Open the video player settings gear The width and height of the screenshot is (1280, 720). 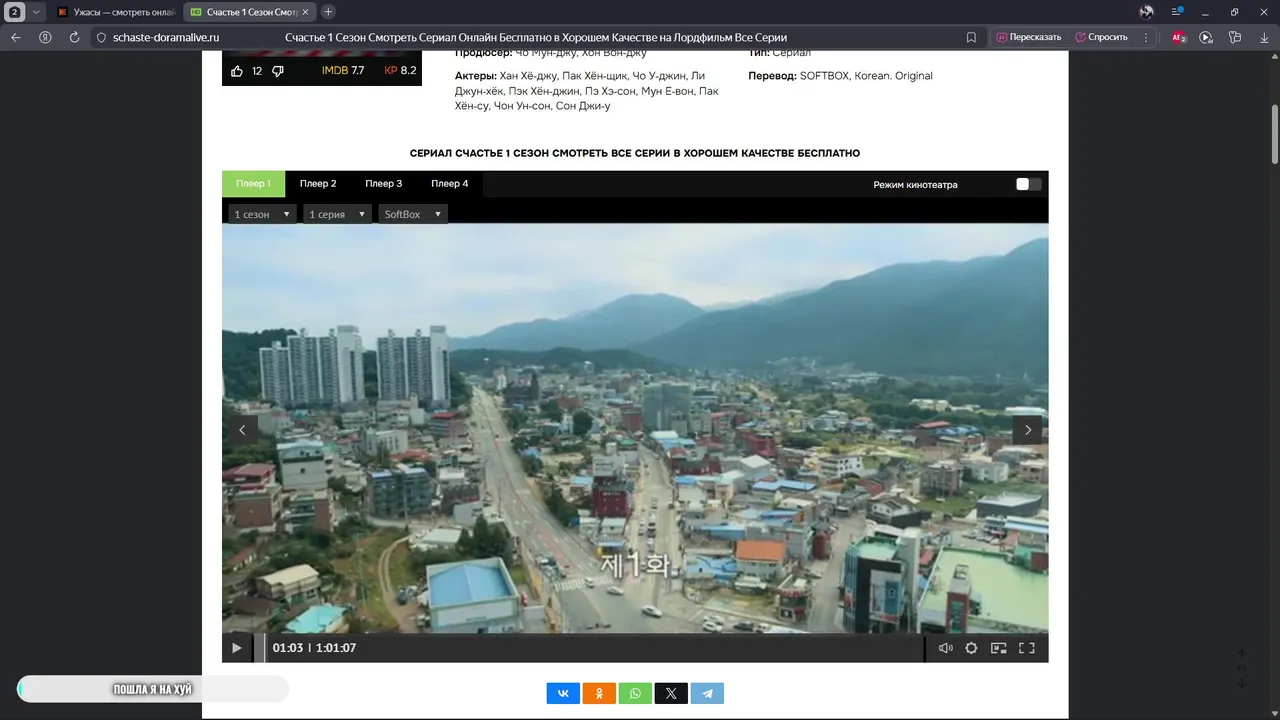click(x=971, y=648)
